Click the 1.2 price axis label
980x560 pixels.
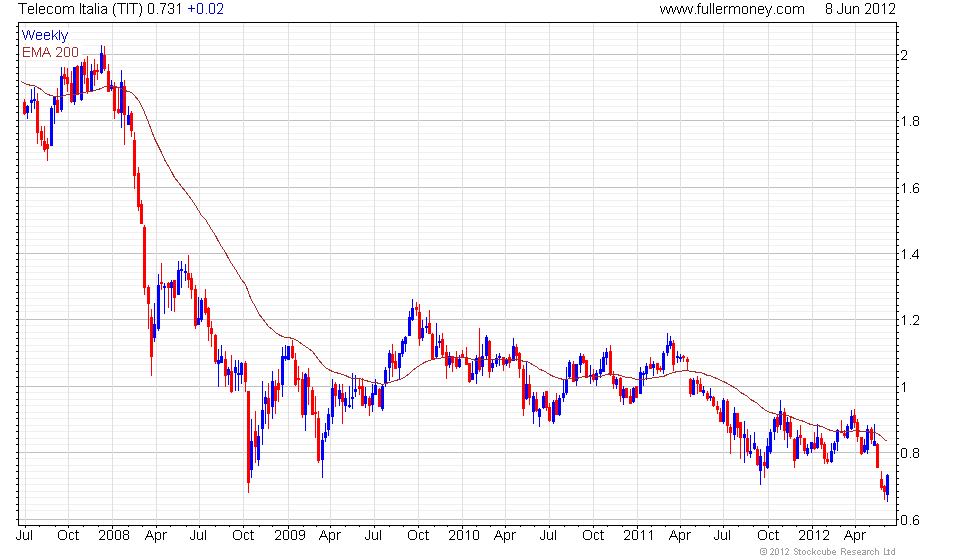tap(910, 321)
